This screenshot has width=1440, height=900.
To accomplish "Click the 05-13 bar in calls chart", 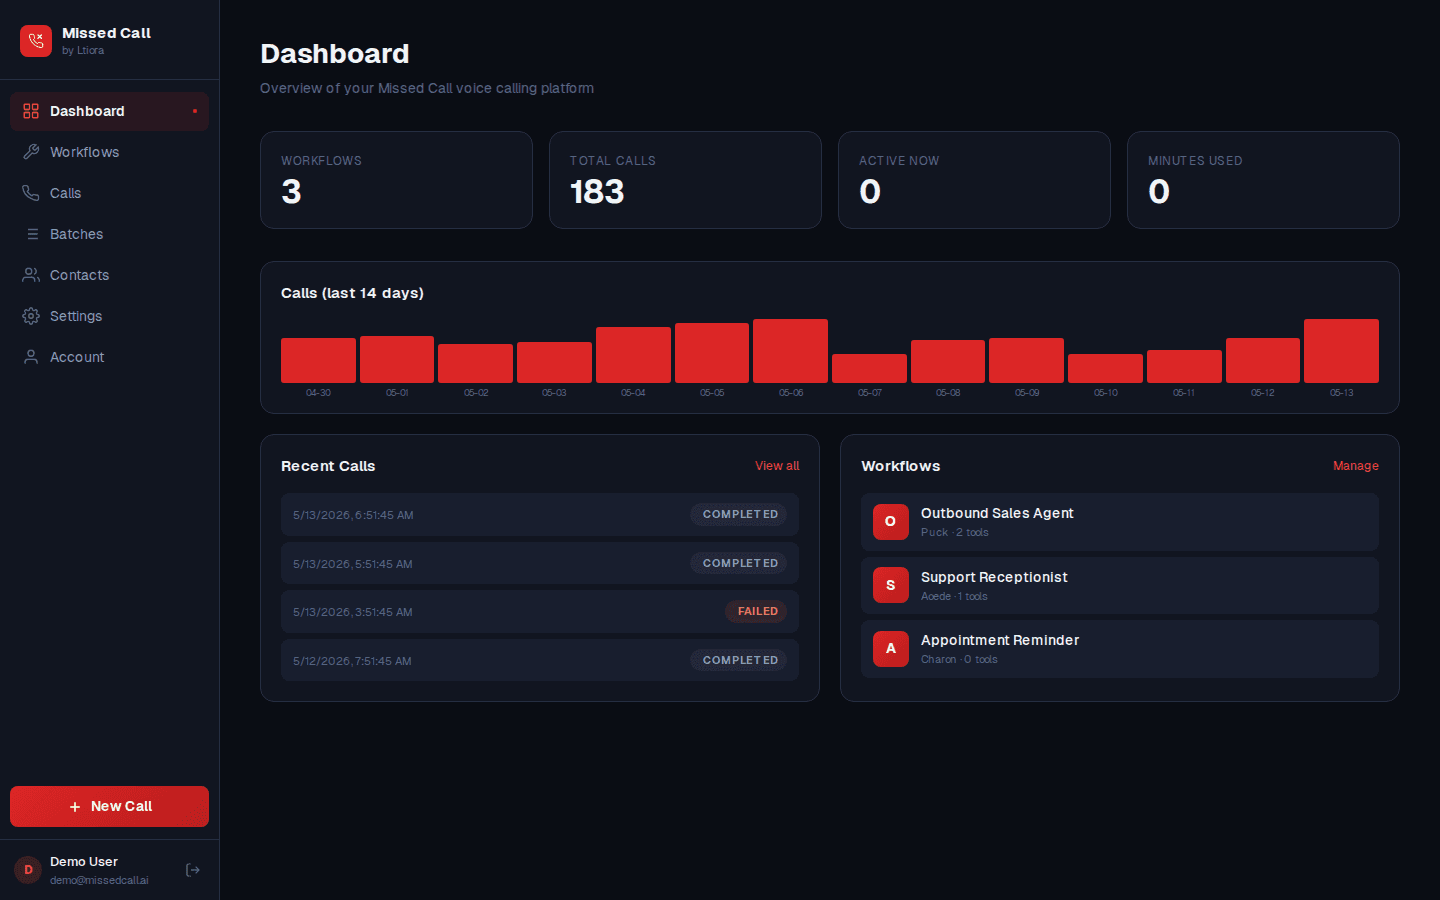I will click(1341, 351).
